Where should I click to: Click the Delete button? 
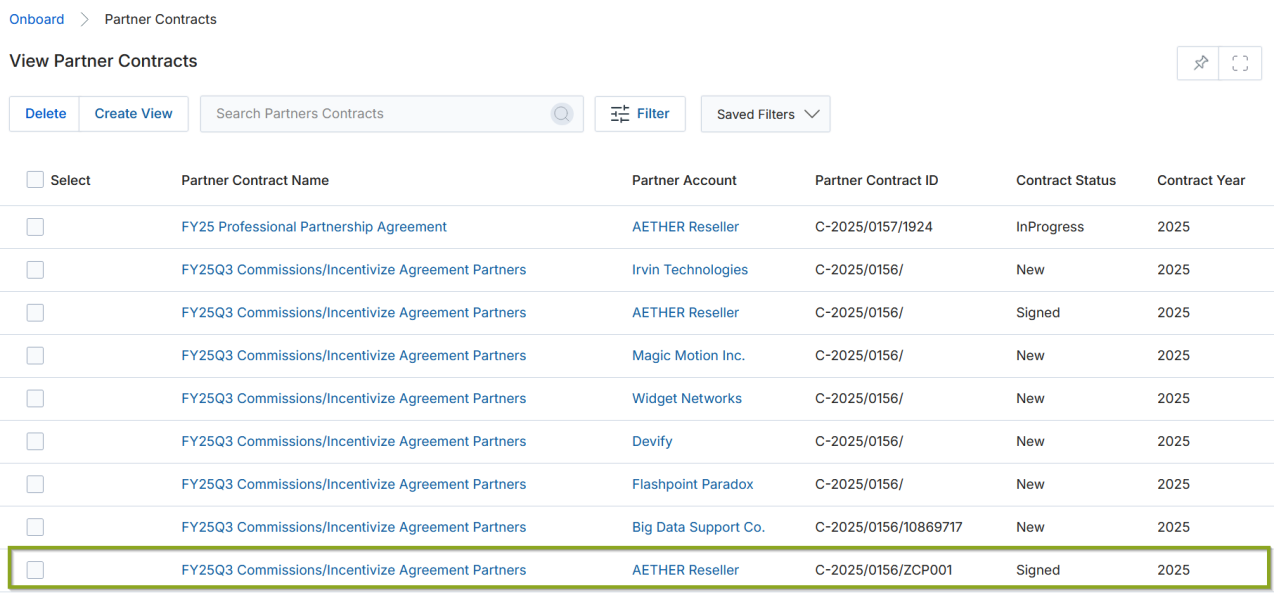tap(45, 114)
